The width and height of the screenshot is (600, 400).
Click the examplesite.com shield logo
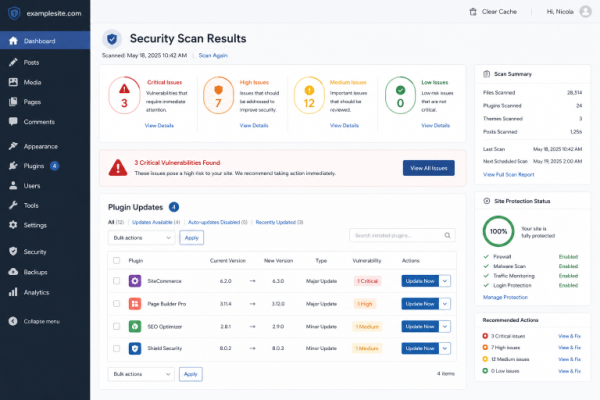coord(14,13)
